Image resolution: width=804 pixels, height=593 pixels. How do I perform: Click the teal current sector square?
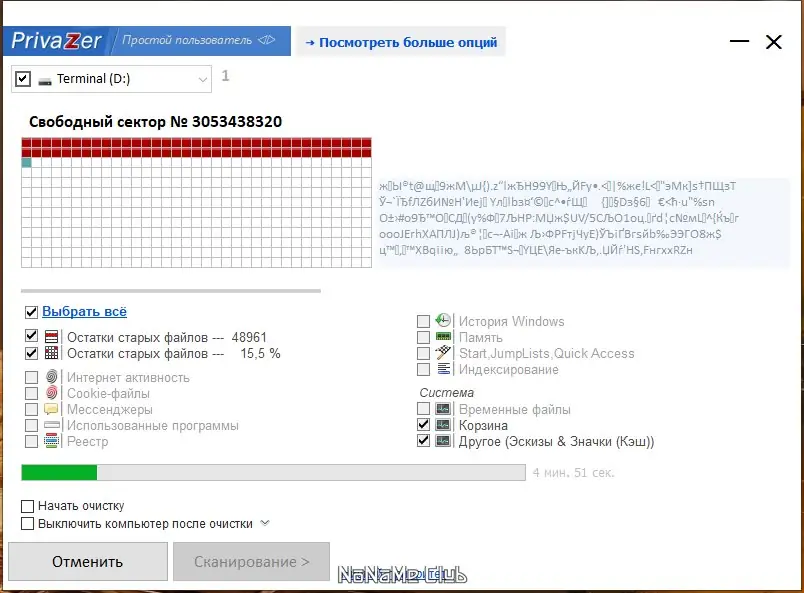pyautogui.click(x=27, y=163)
